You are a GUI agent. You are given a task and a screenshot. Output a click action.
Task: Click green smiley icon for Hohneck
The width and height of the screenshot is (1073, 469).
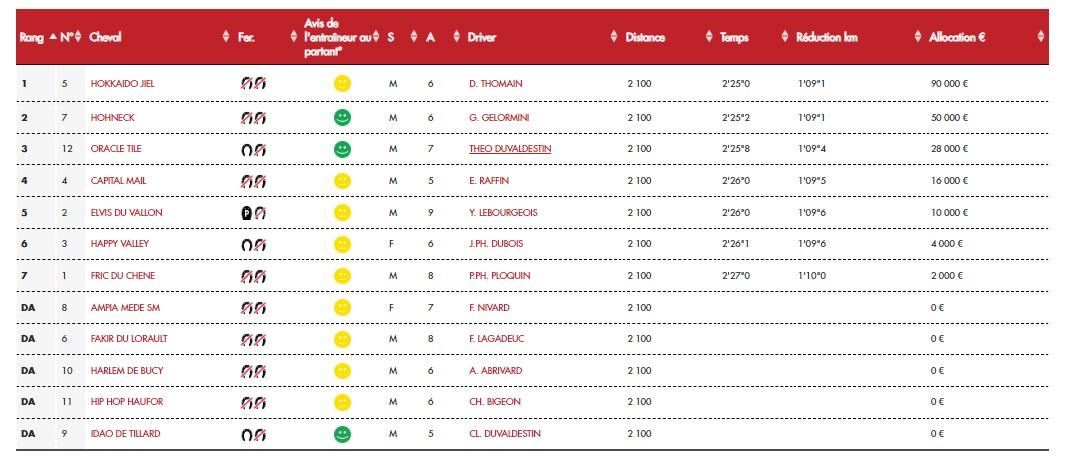342,118
